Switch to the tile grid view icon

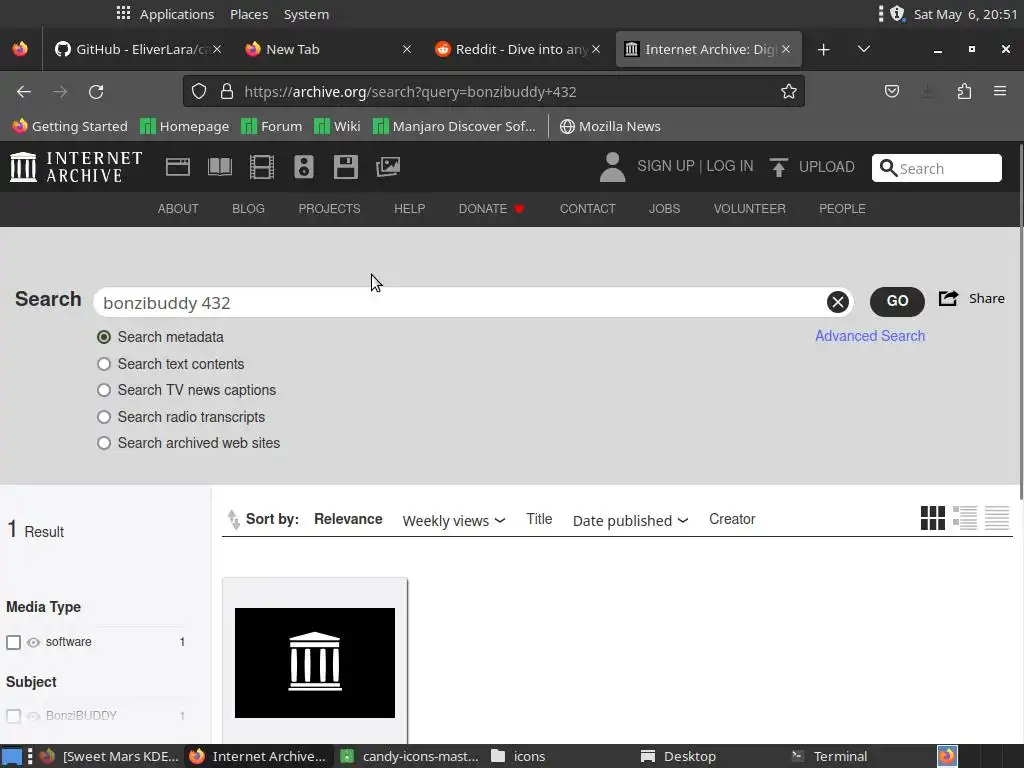pos(933,518)
